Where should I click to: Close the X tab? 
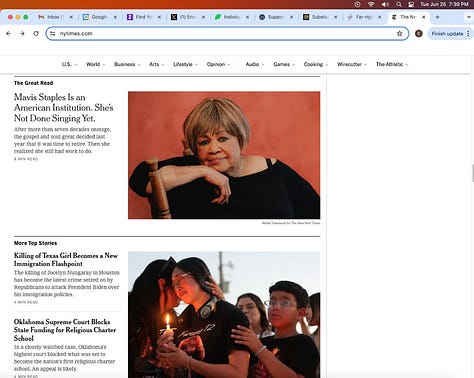[203, 17]
